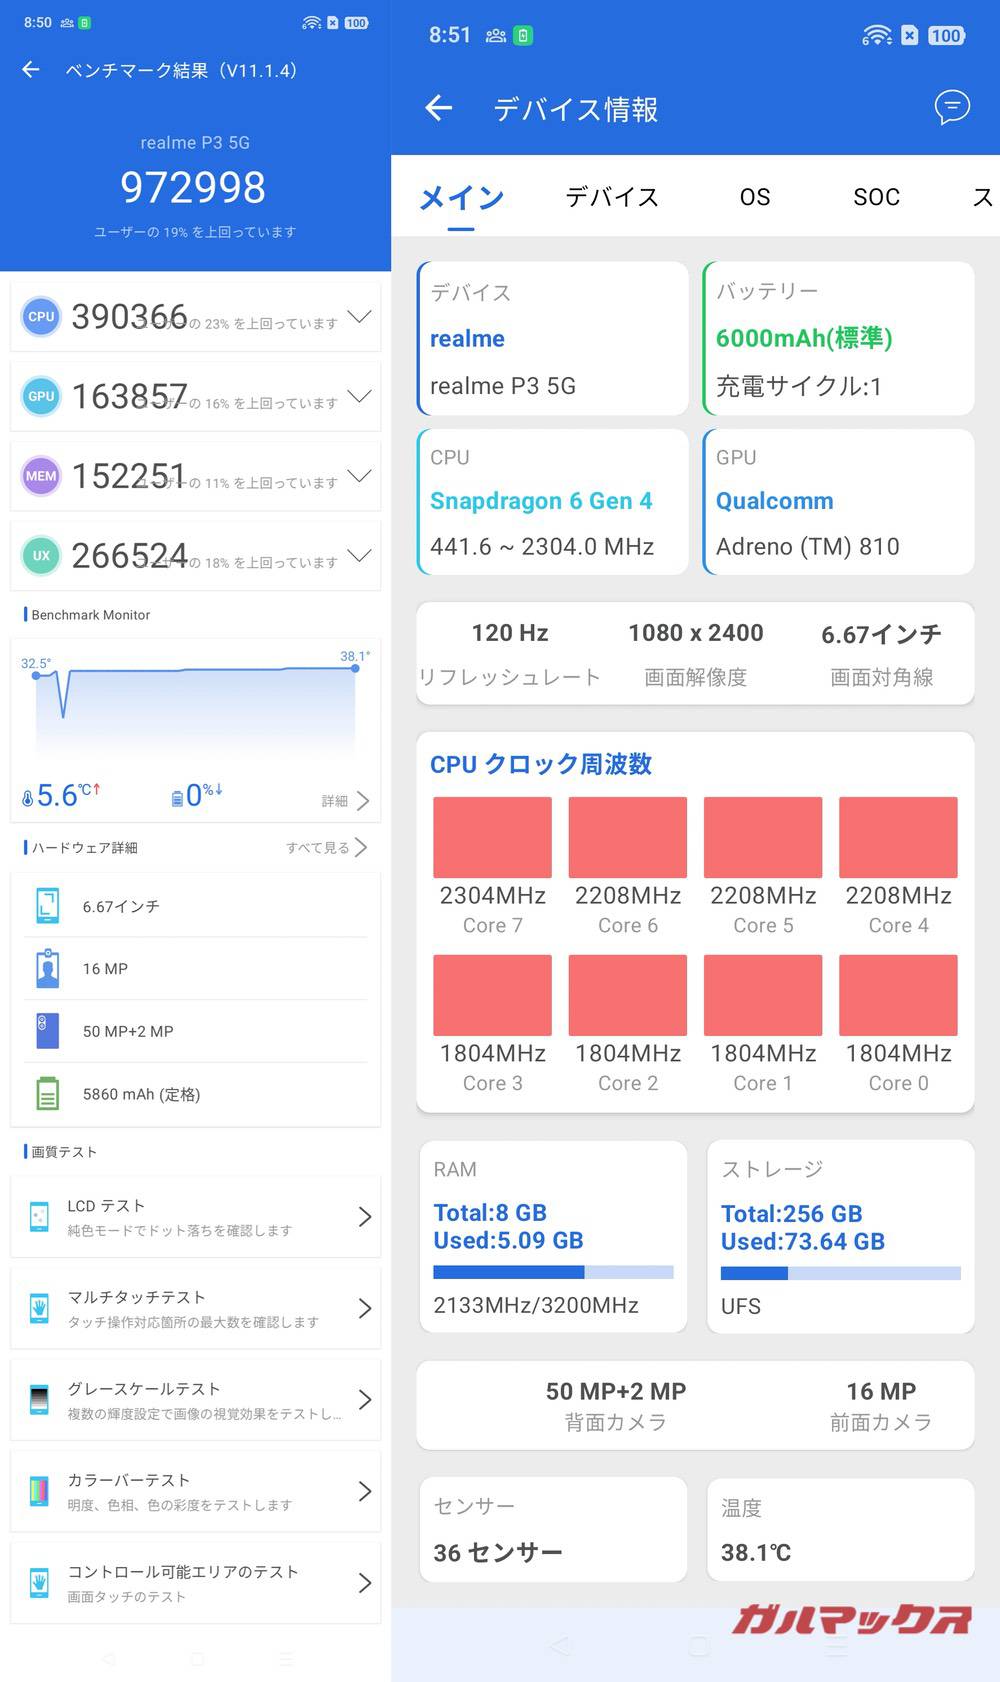The image size is (1000, 1682).
Task: Click the 温度 38.1℃ card
Action: [x=840, y=1529]
